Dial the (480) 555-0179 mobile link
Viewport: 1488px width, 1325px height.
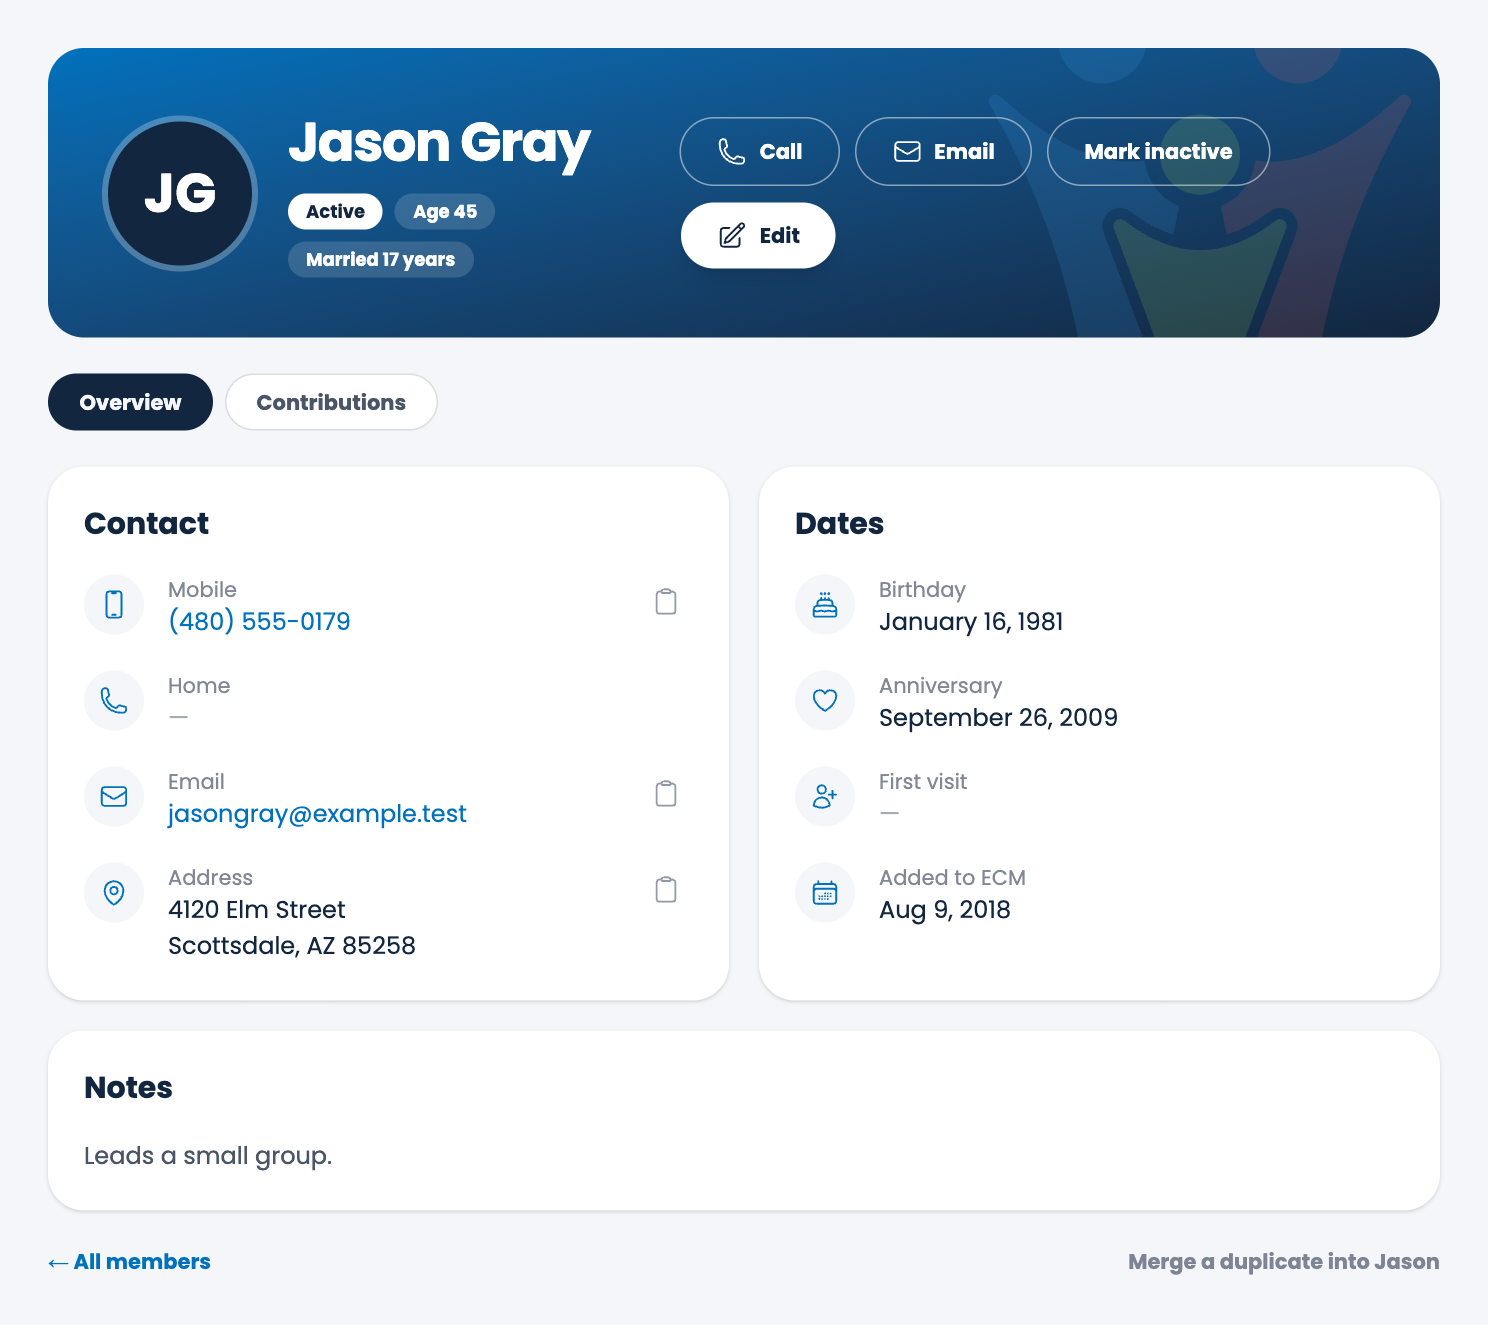(x=259, y=621)
